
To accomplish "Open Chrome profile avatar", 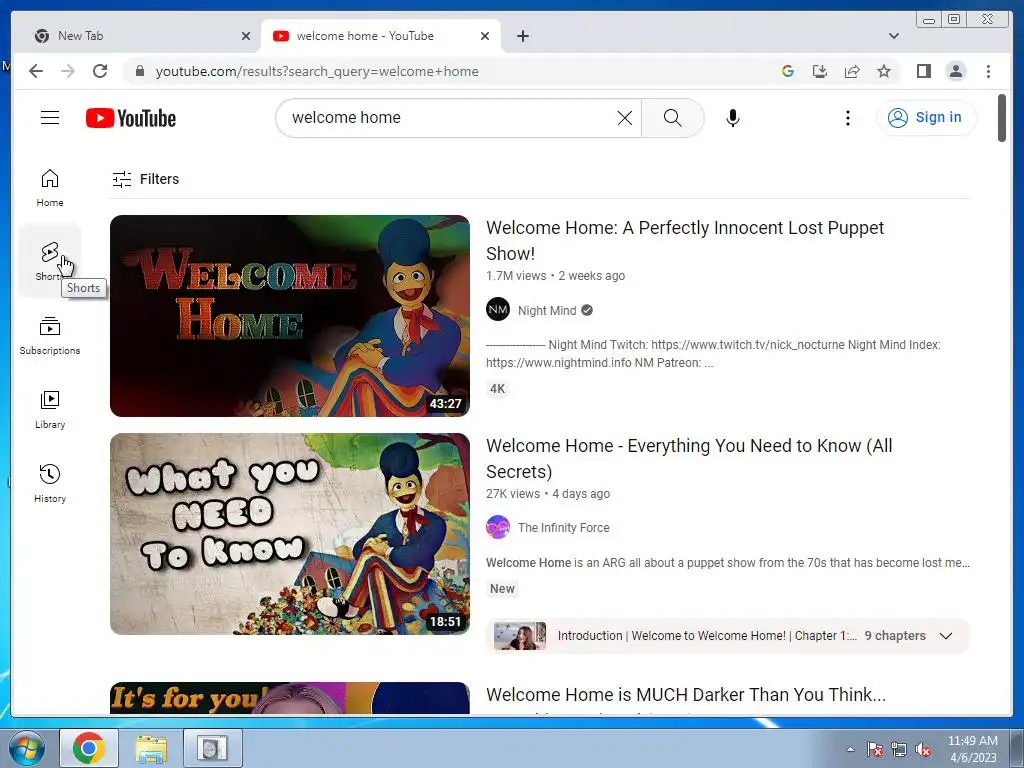I will point(955,71).
